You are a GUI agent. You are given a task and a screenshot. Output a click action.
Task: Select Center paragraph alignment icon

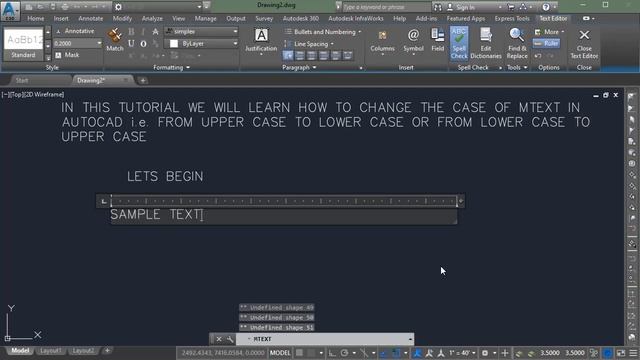pyautogui.click(x=311, y=55)
